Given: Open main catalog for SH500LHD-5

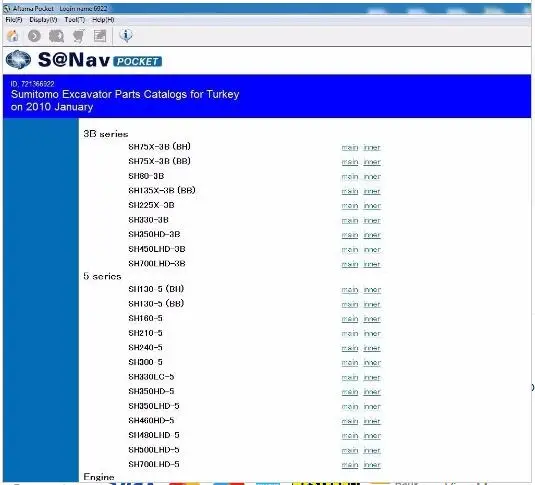Looking at the screenshot, I should coord(350,451).
